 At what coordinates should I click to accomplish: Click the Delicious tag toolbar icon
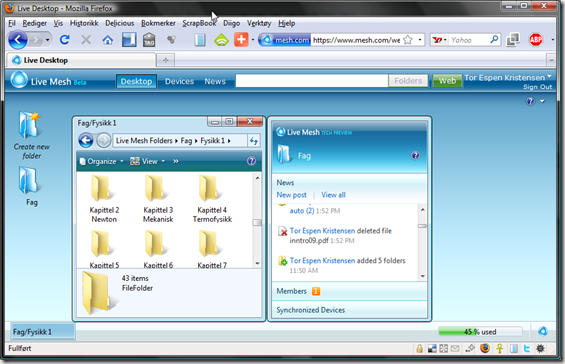coord(149,40)
